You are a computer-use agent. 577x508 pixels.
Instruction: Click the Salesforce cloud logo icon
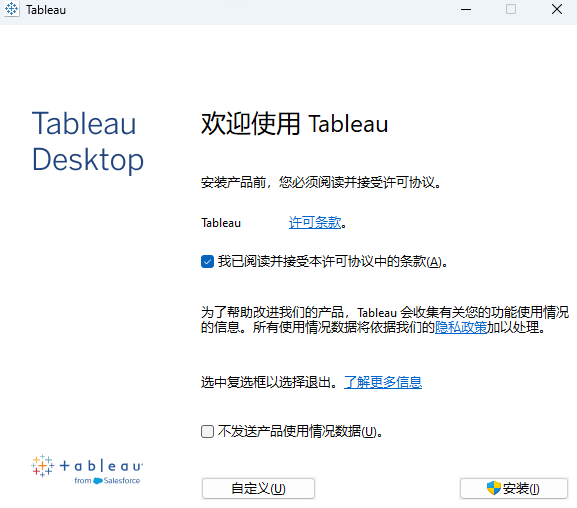click(x=98, y=481)
